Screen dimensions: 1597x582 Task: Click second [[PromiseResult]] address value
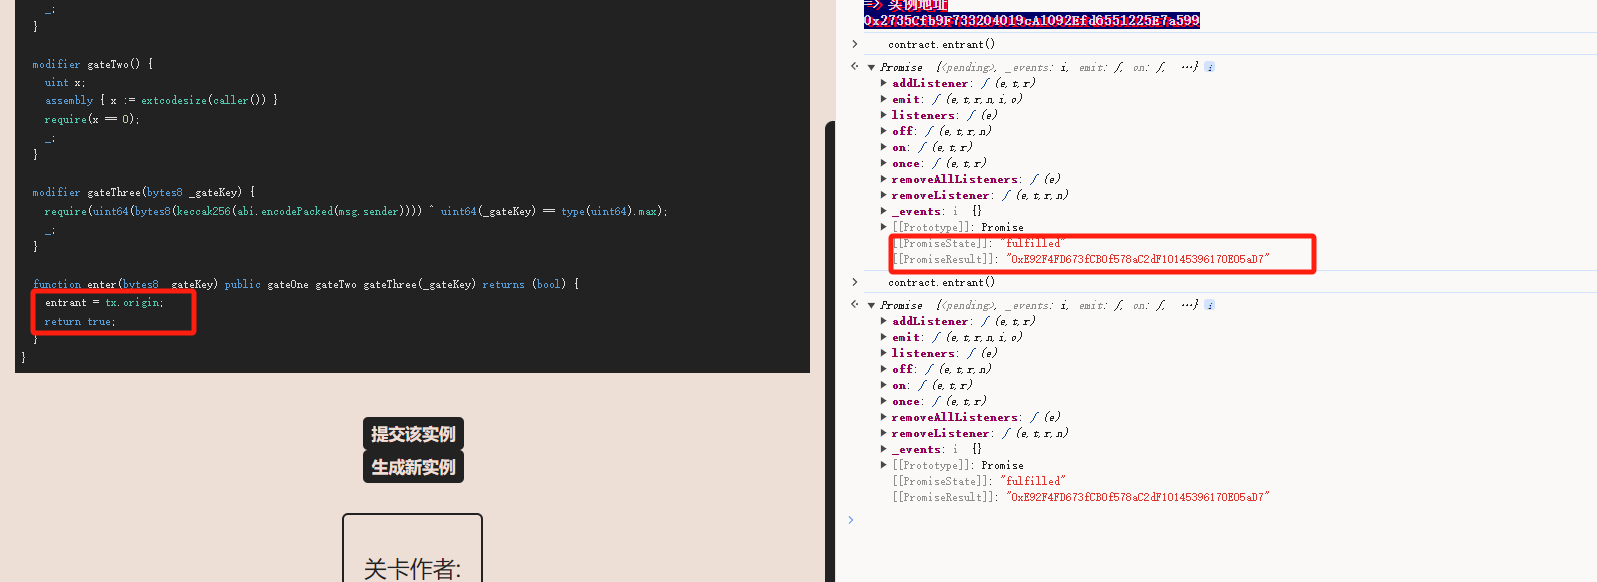(x=1138, y=497)
